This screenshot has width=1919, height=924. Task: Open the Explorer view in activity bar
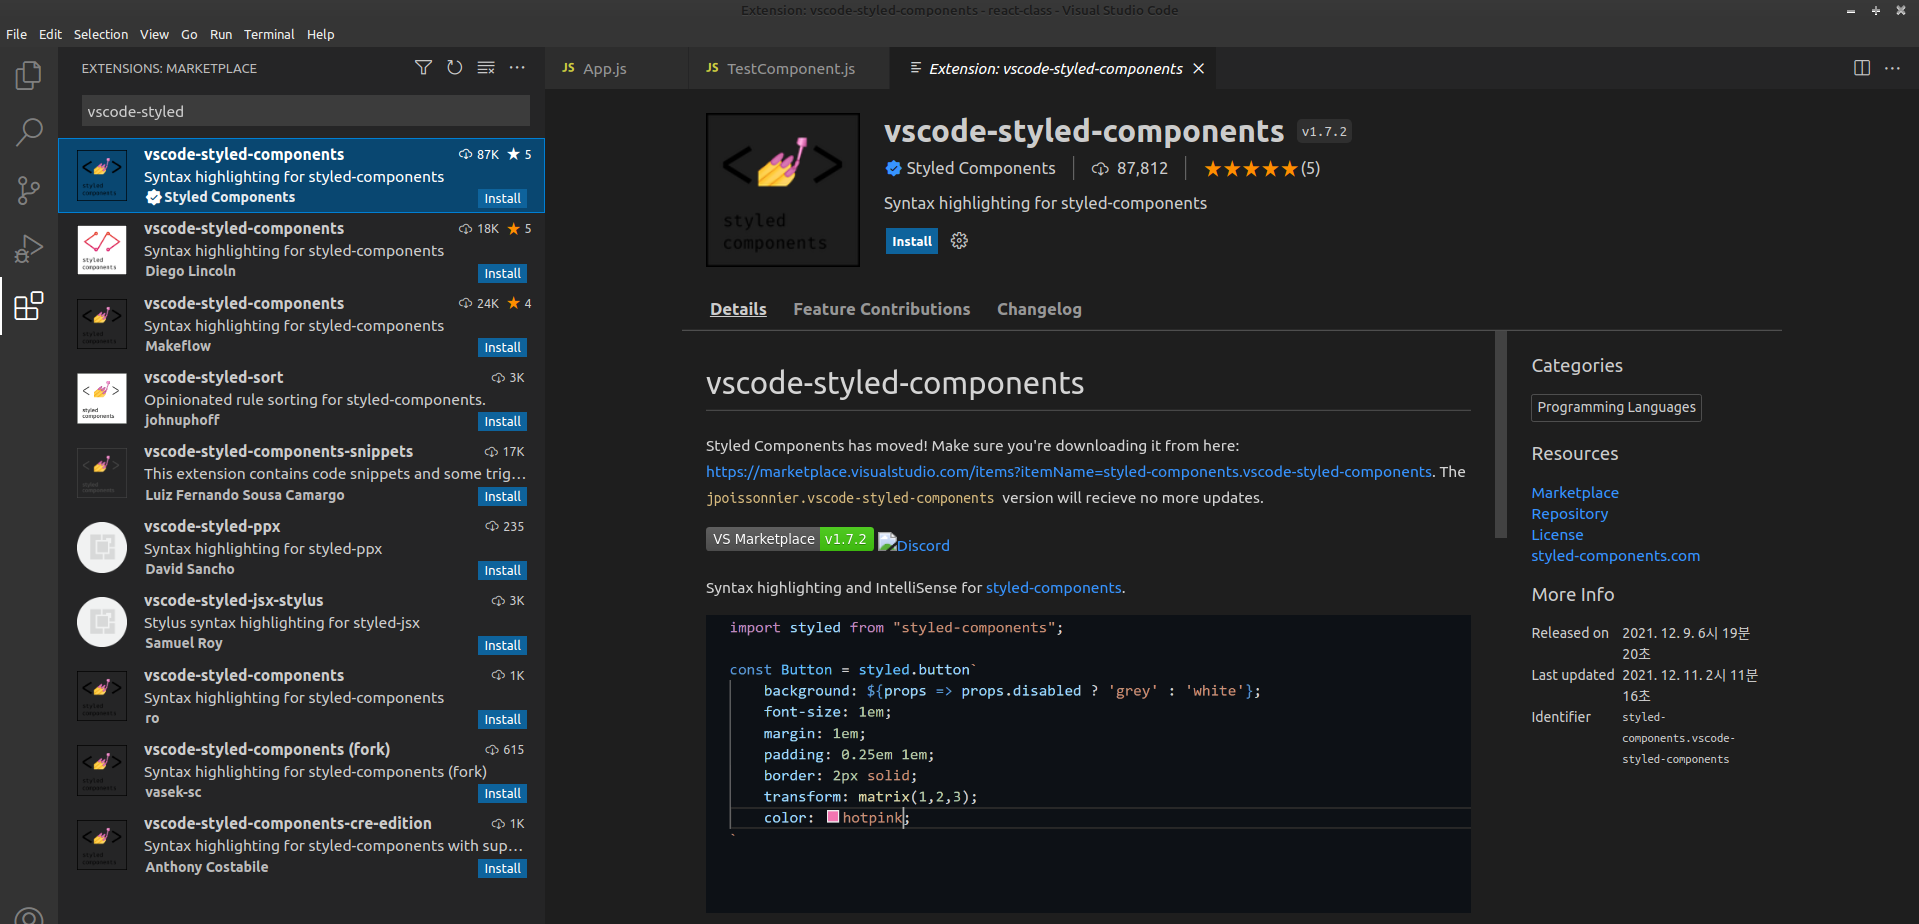click(29, 76)
